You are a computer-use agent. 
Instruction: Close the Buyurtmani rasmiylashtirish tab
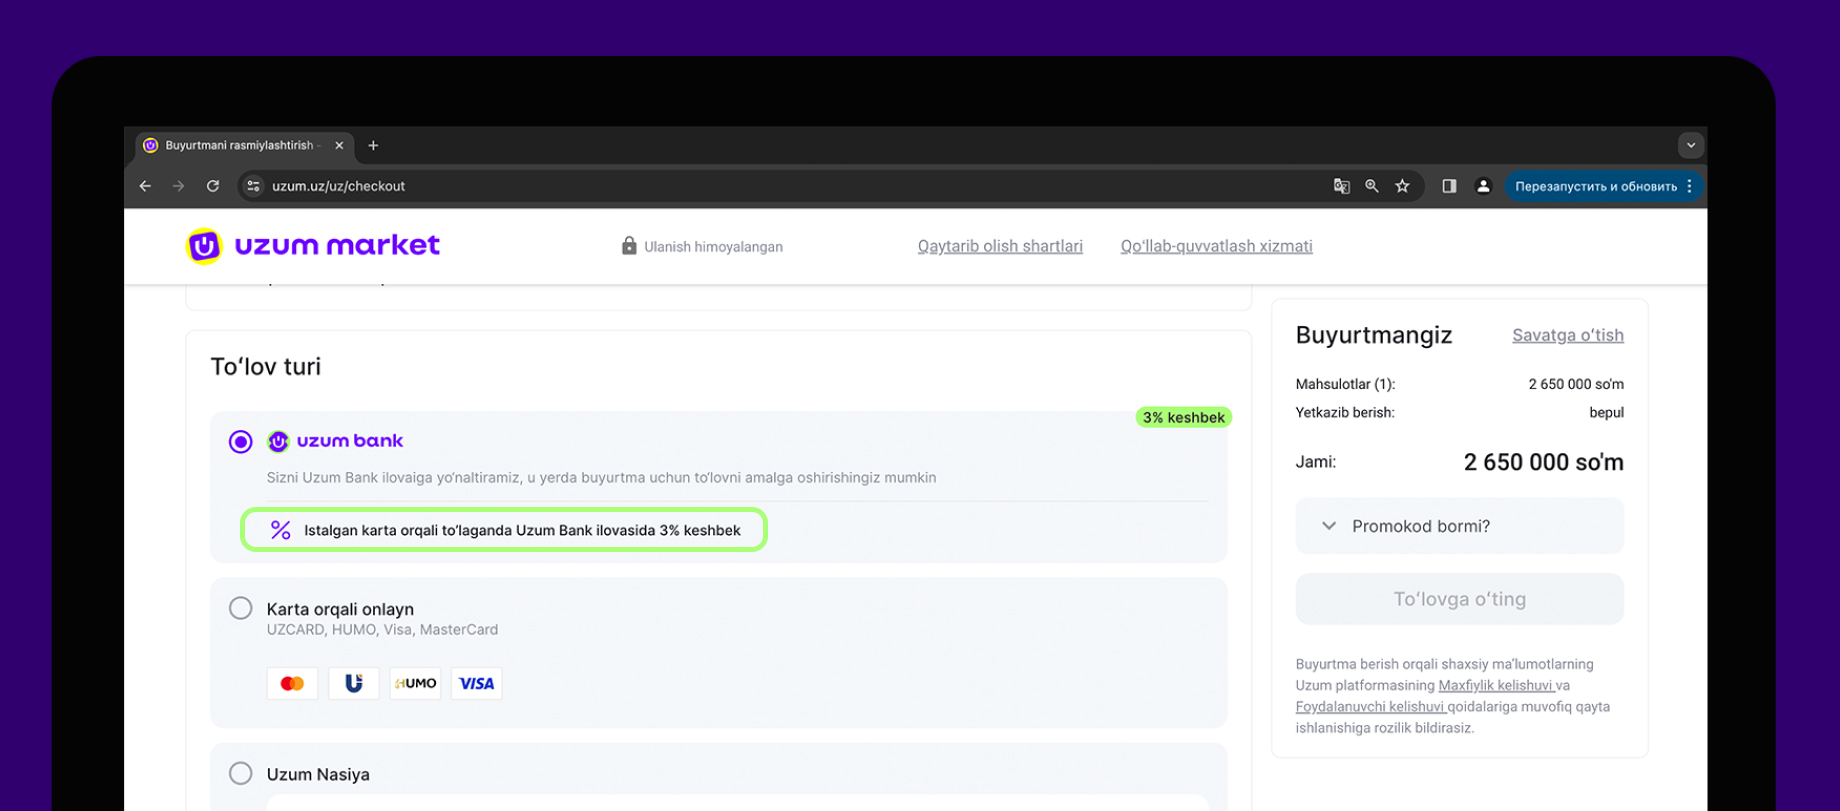click(x=339, y=145)
